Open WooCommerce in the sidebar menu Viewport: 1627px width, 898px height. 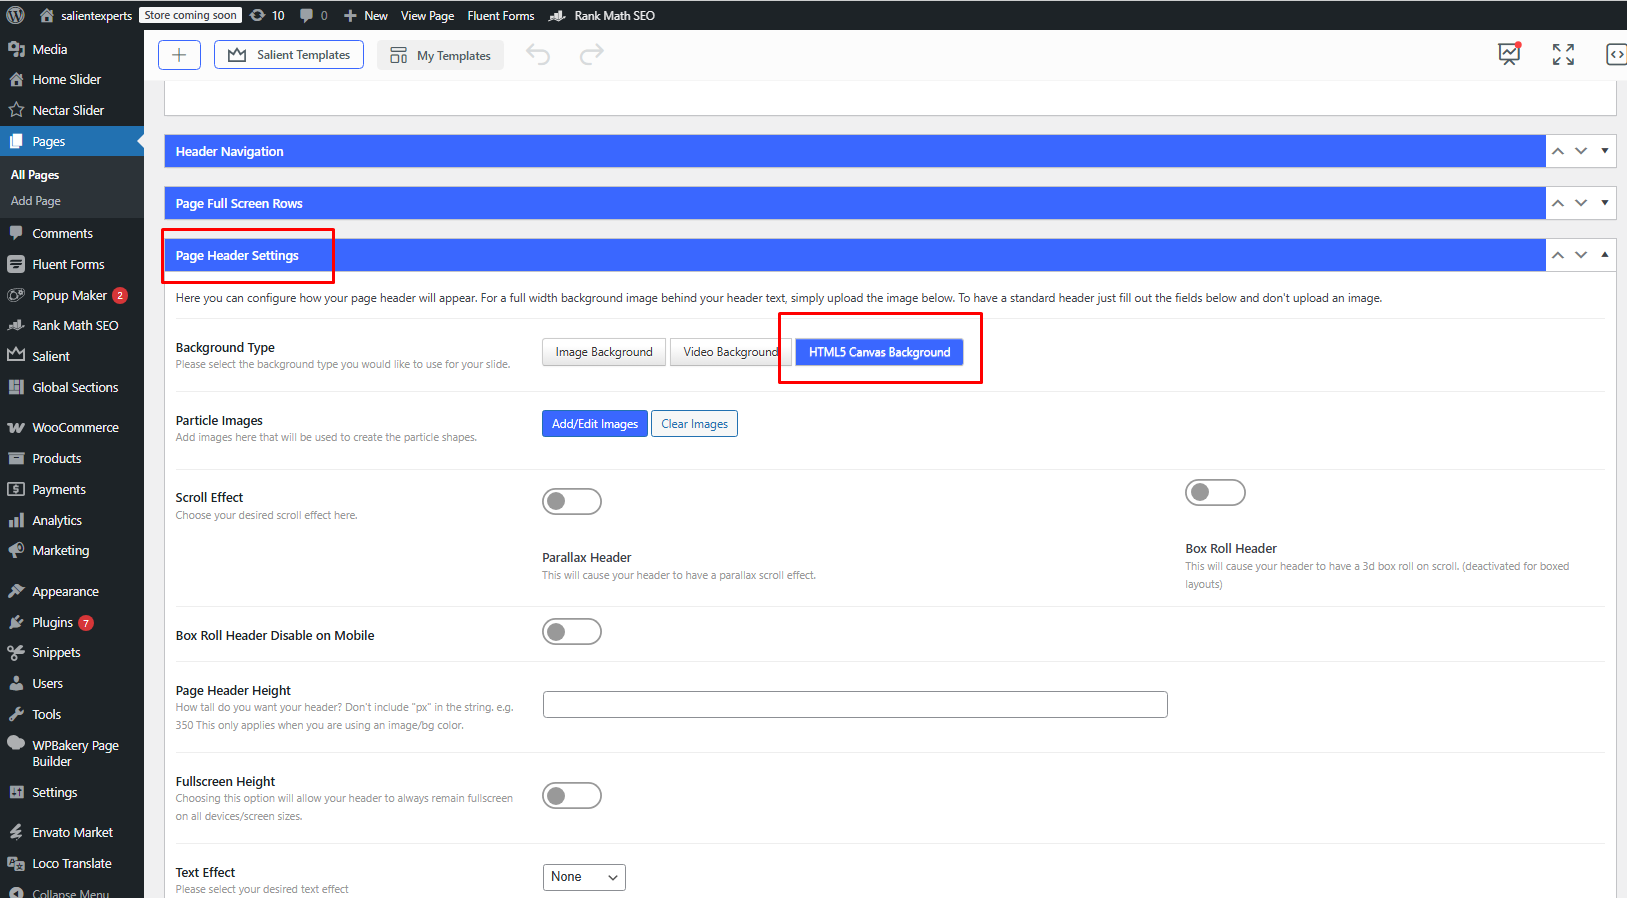coord(75,427)
